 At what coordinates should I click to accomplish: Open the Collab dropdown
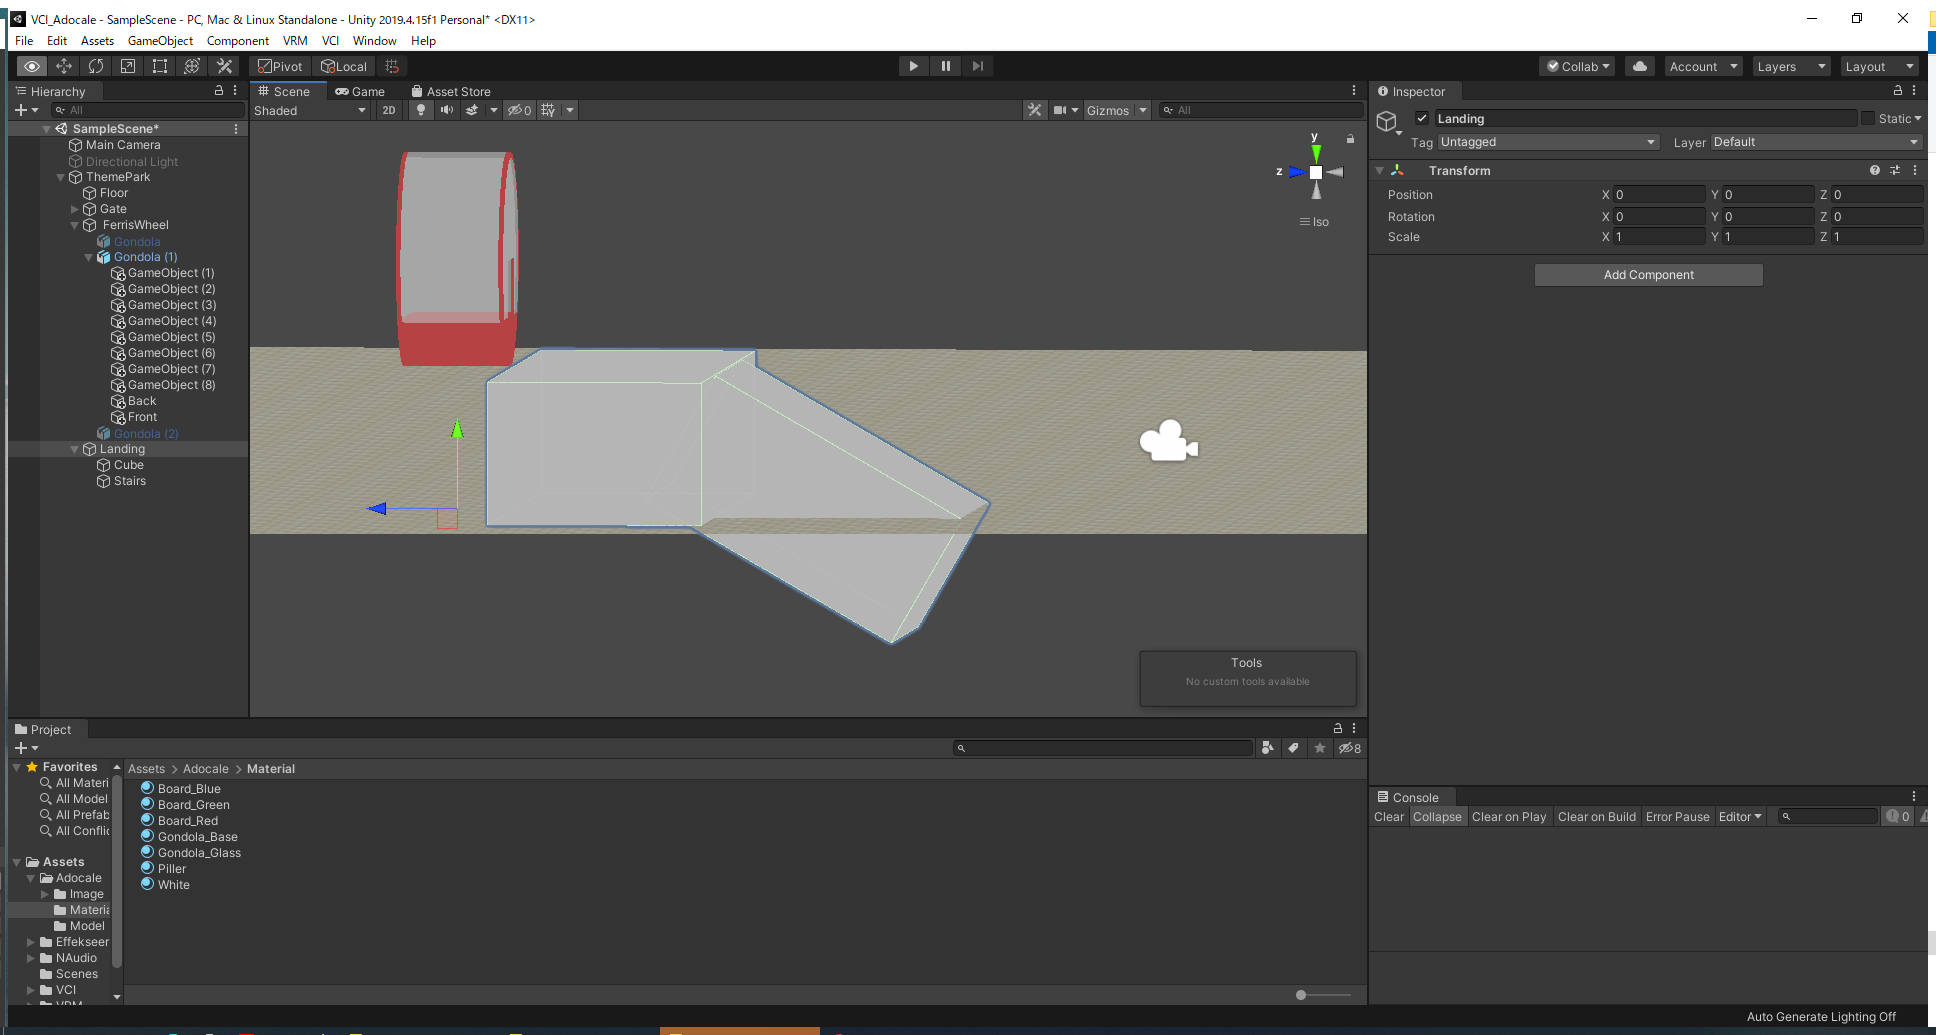coord(1578,66)
